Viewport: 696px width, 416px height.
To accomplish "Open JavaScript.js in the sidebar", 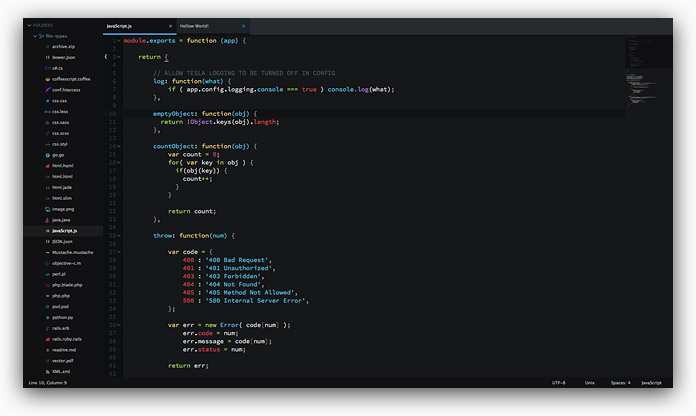I will [64, 231].
